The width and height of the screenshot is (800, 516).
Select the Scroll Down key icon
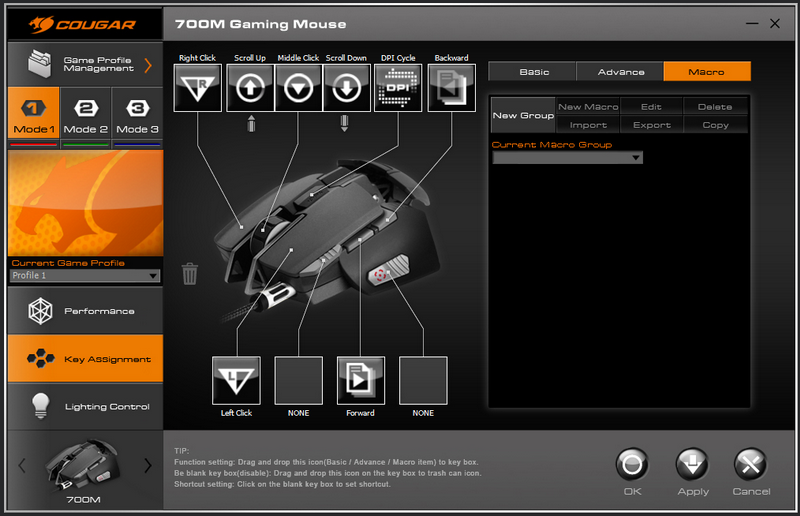(346, 88)
